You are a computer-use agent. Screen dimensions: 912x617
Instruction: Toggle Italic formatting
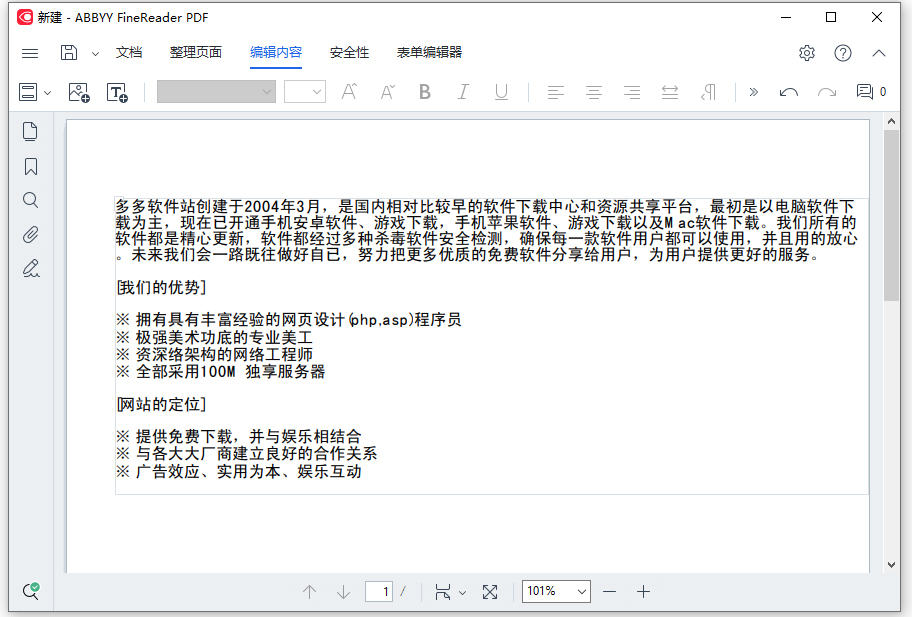(463, 92)
